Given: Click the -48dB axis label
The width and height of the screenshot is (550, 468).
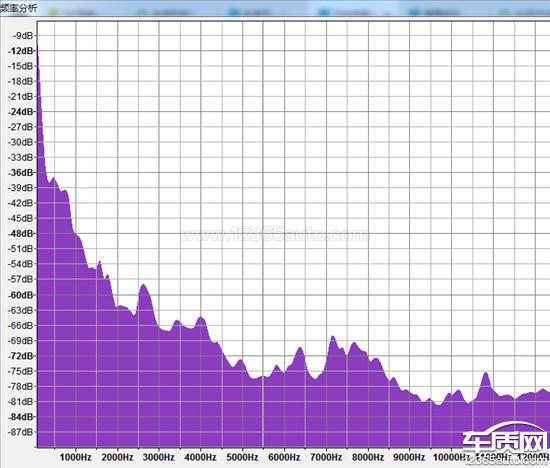Looking at the screenshot, I should 21,234.
